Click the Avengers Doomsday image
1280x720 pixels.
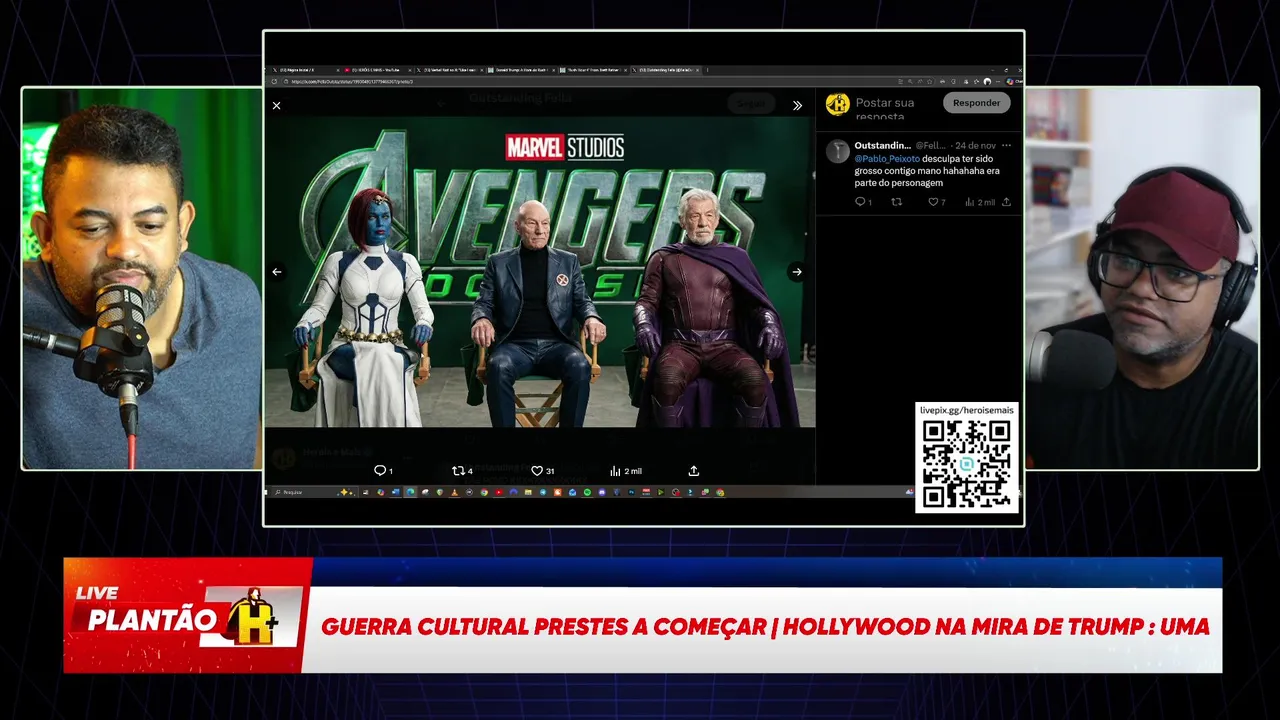point(540,272)
